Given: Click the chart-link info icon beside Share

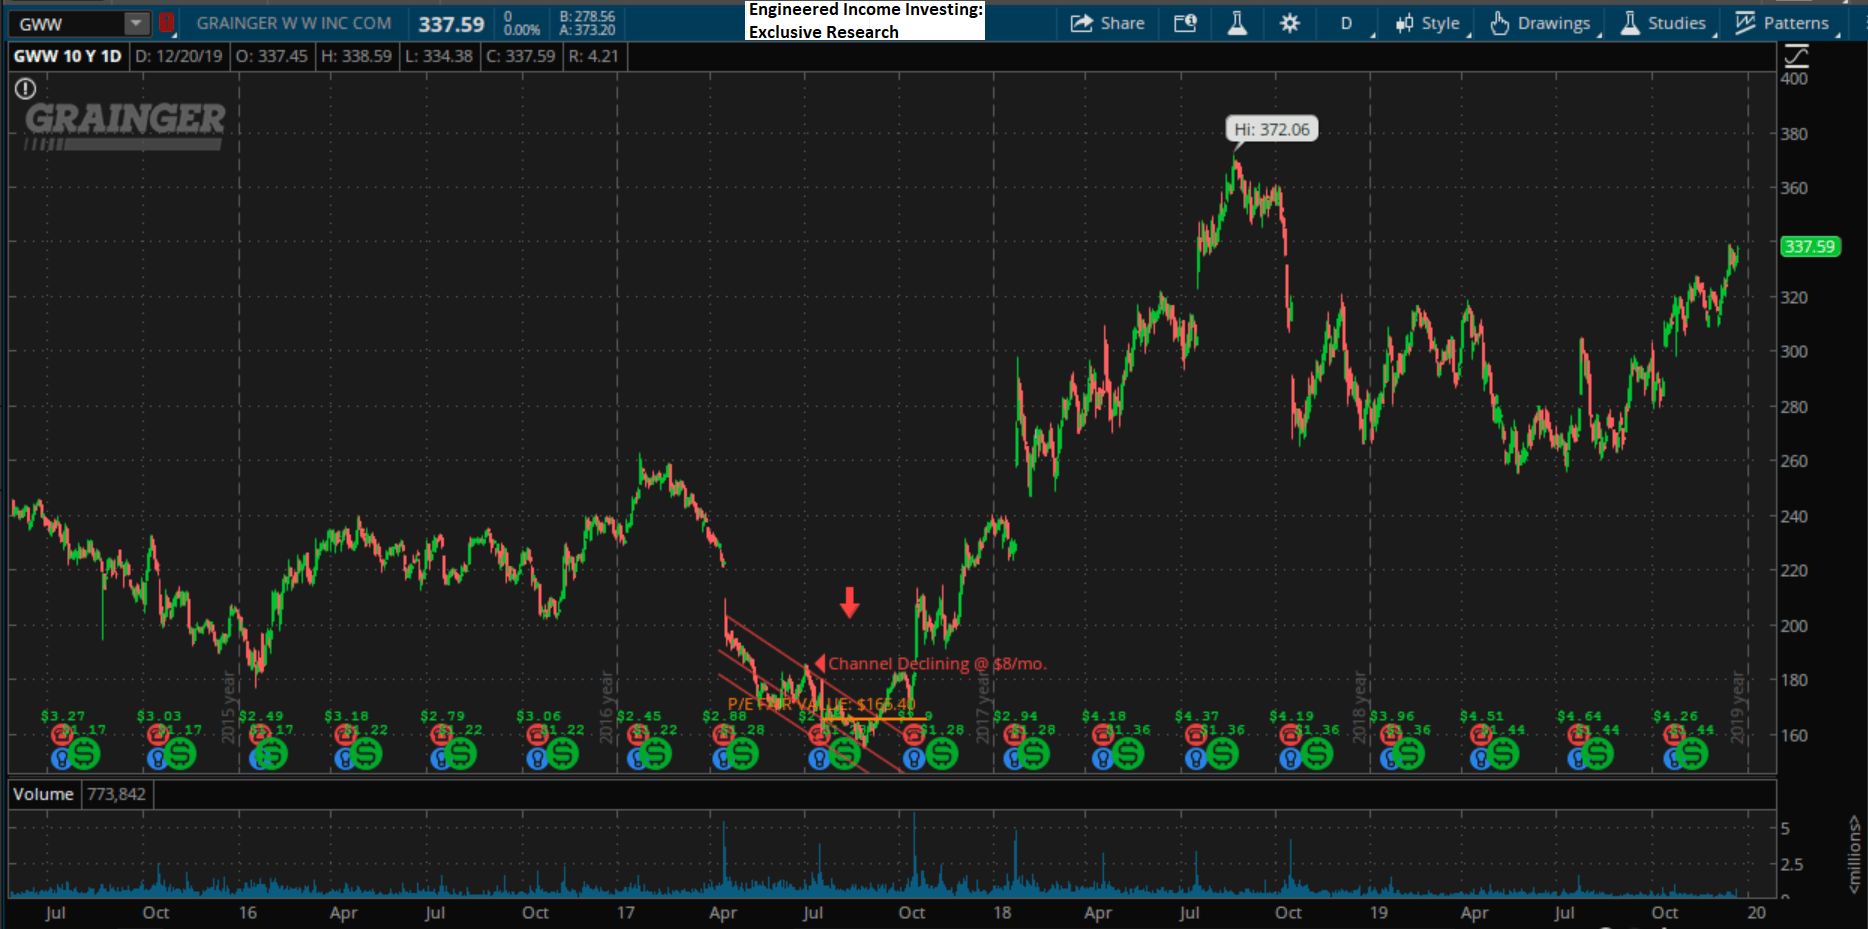Looking at the screenshot, I should click(1185, 23).
